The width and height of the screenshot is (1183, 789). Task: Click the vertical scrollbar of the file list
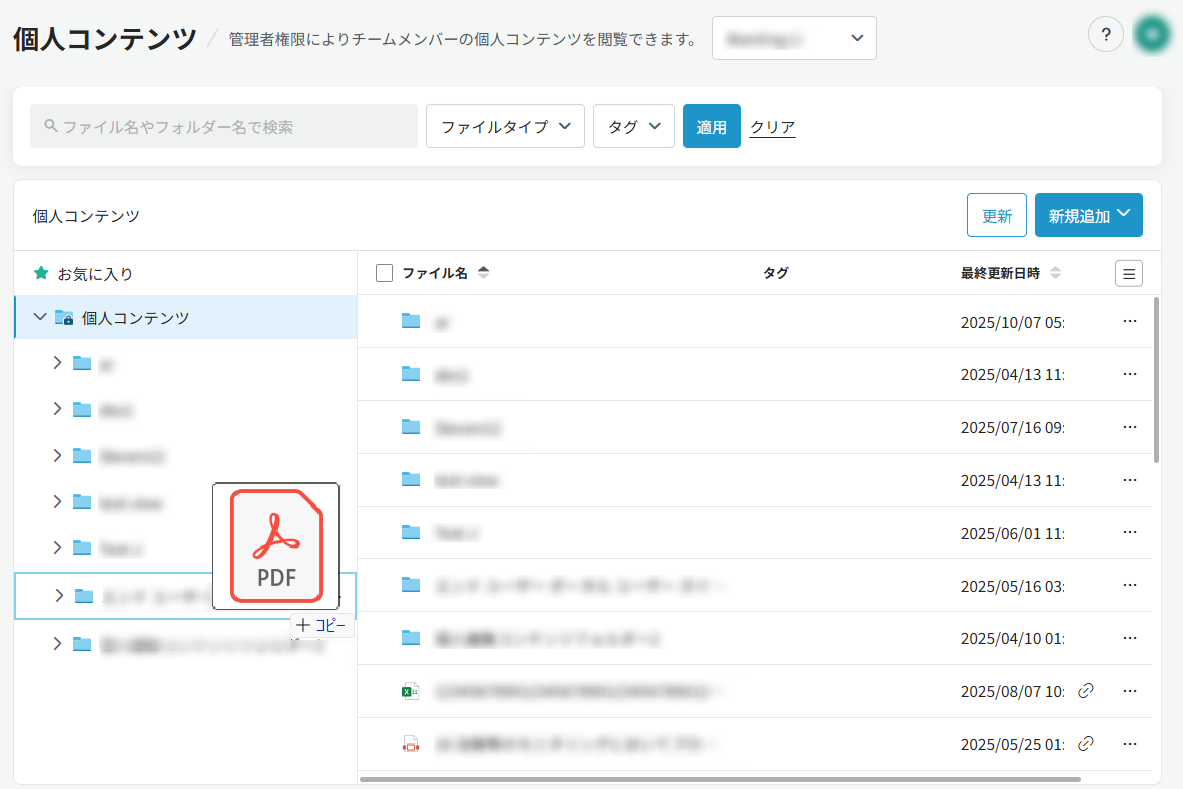(1156, 379)
